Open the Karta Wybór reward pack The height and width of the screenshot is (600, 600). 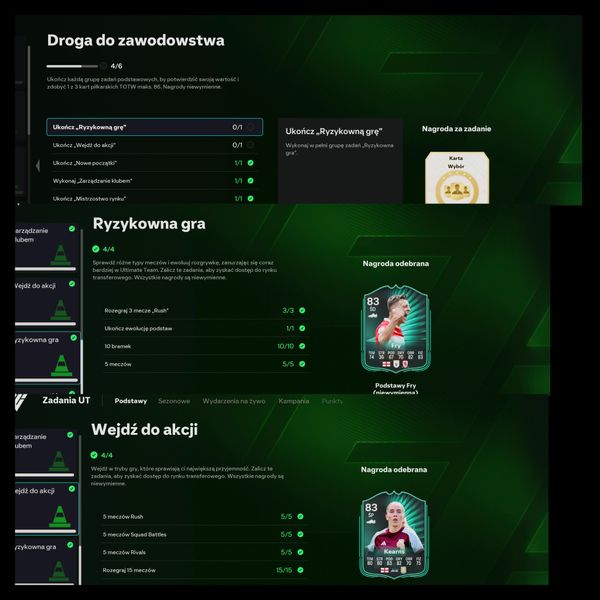coord(457,178)
